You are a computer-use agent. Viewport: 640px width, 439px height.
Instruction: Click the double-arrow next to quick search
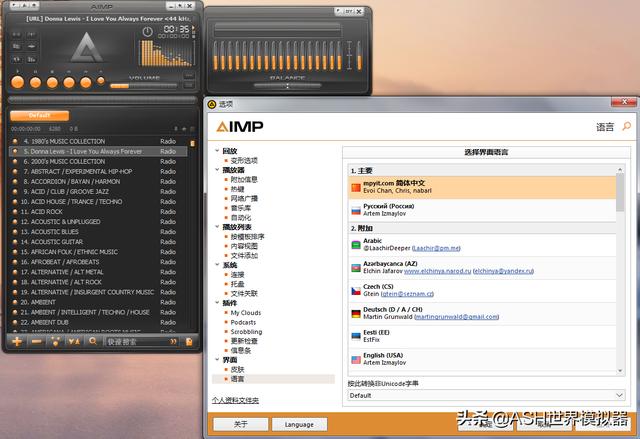coord(174,341)
